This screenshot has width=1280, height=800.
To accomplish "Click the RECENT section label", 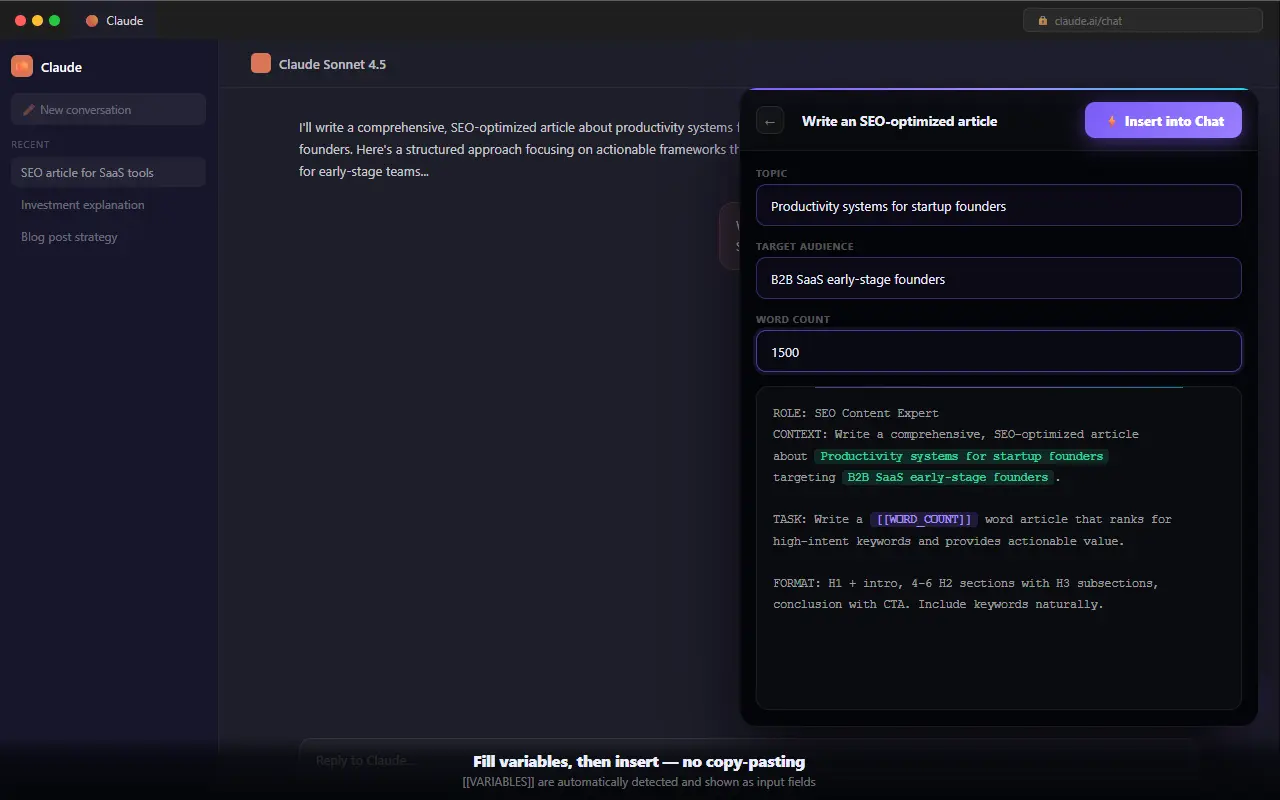I will 30,145.
